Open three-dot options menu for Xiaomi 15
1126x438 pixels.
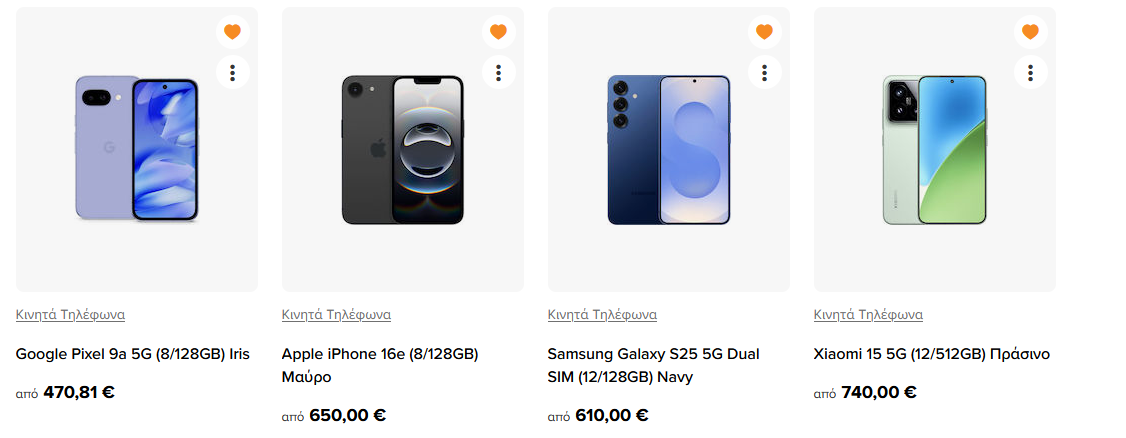click(x=1030, y=72)
